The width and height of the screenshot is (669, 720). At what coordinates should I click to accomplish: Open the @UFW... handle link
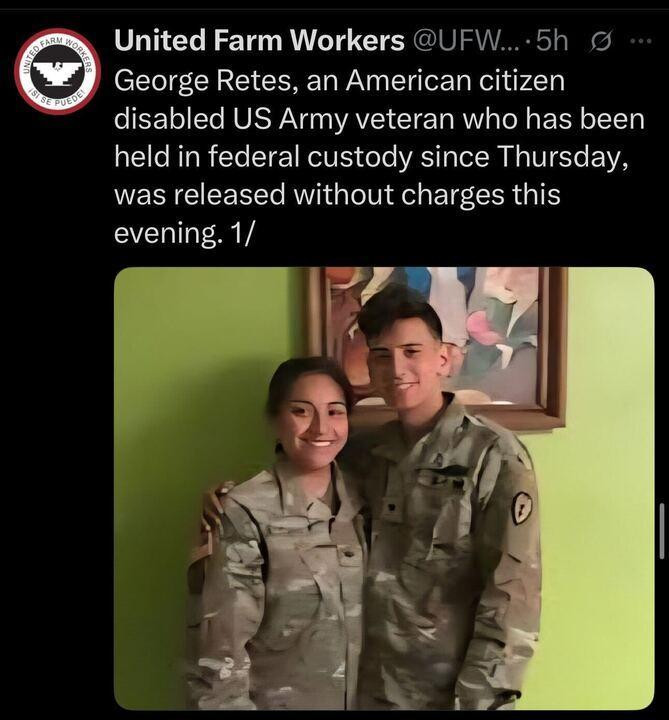click(x=467, y=41)
